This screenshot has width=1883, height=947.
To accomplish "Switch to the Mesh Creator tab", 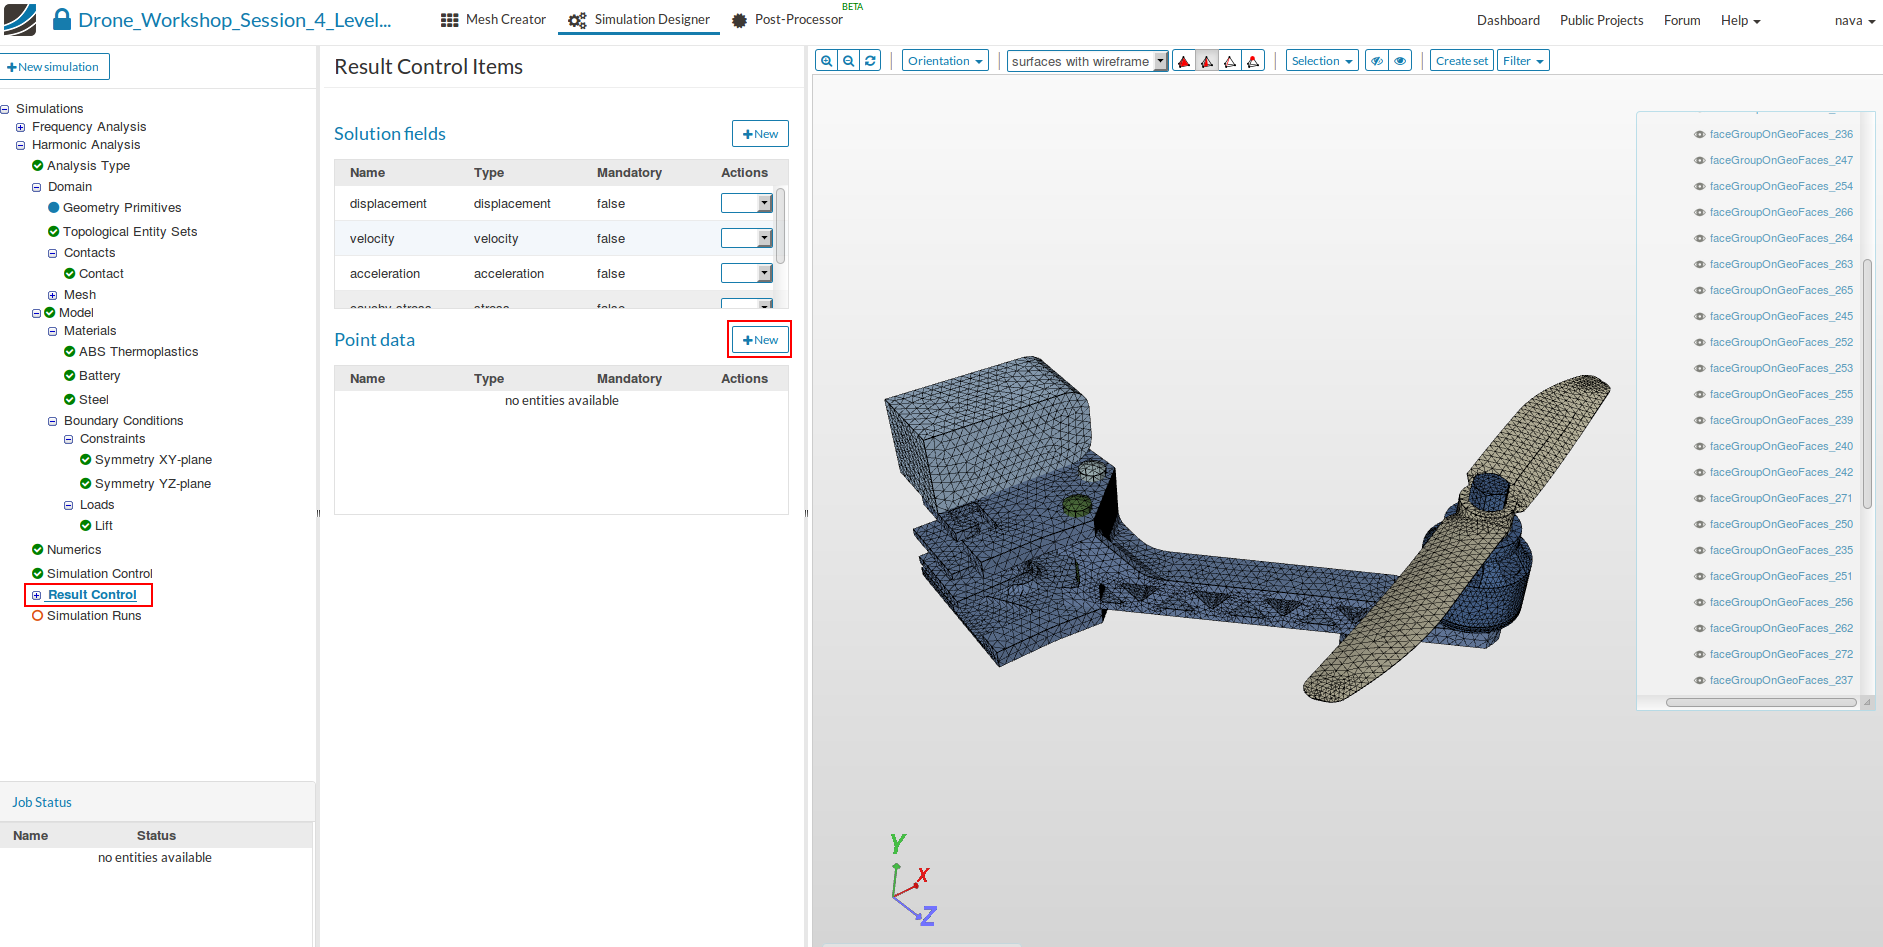I will 493,20.
